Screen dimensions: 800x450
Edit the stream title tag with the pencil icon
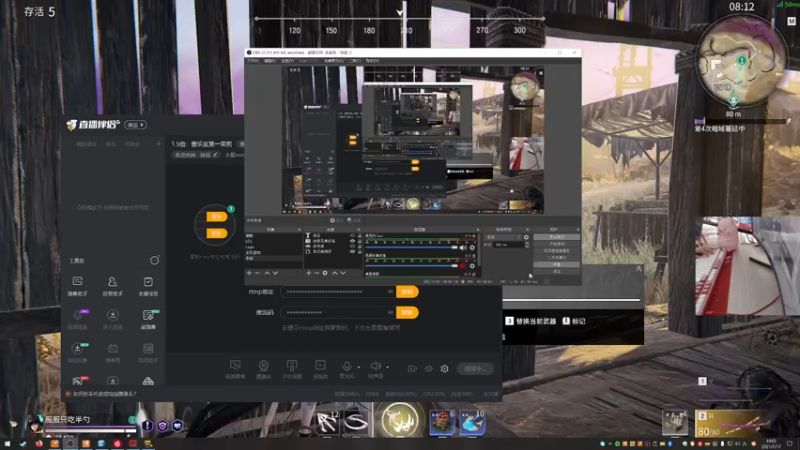215,155
